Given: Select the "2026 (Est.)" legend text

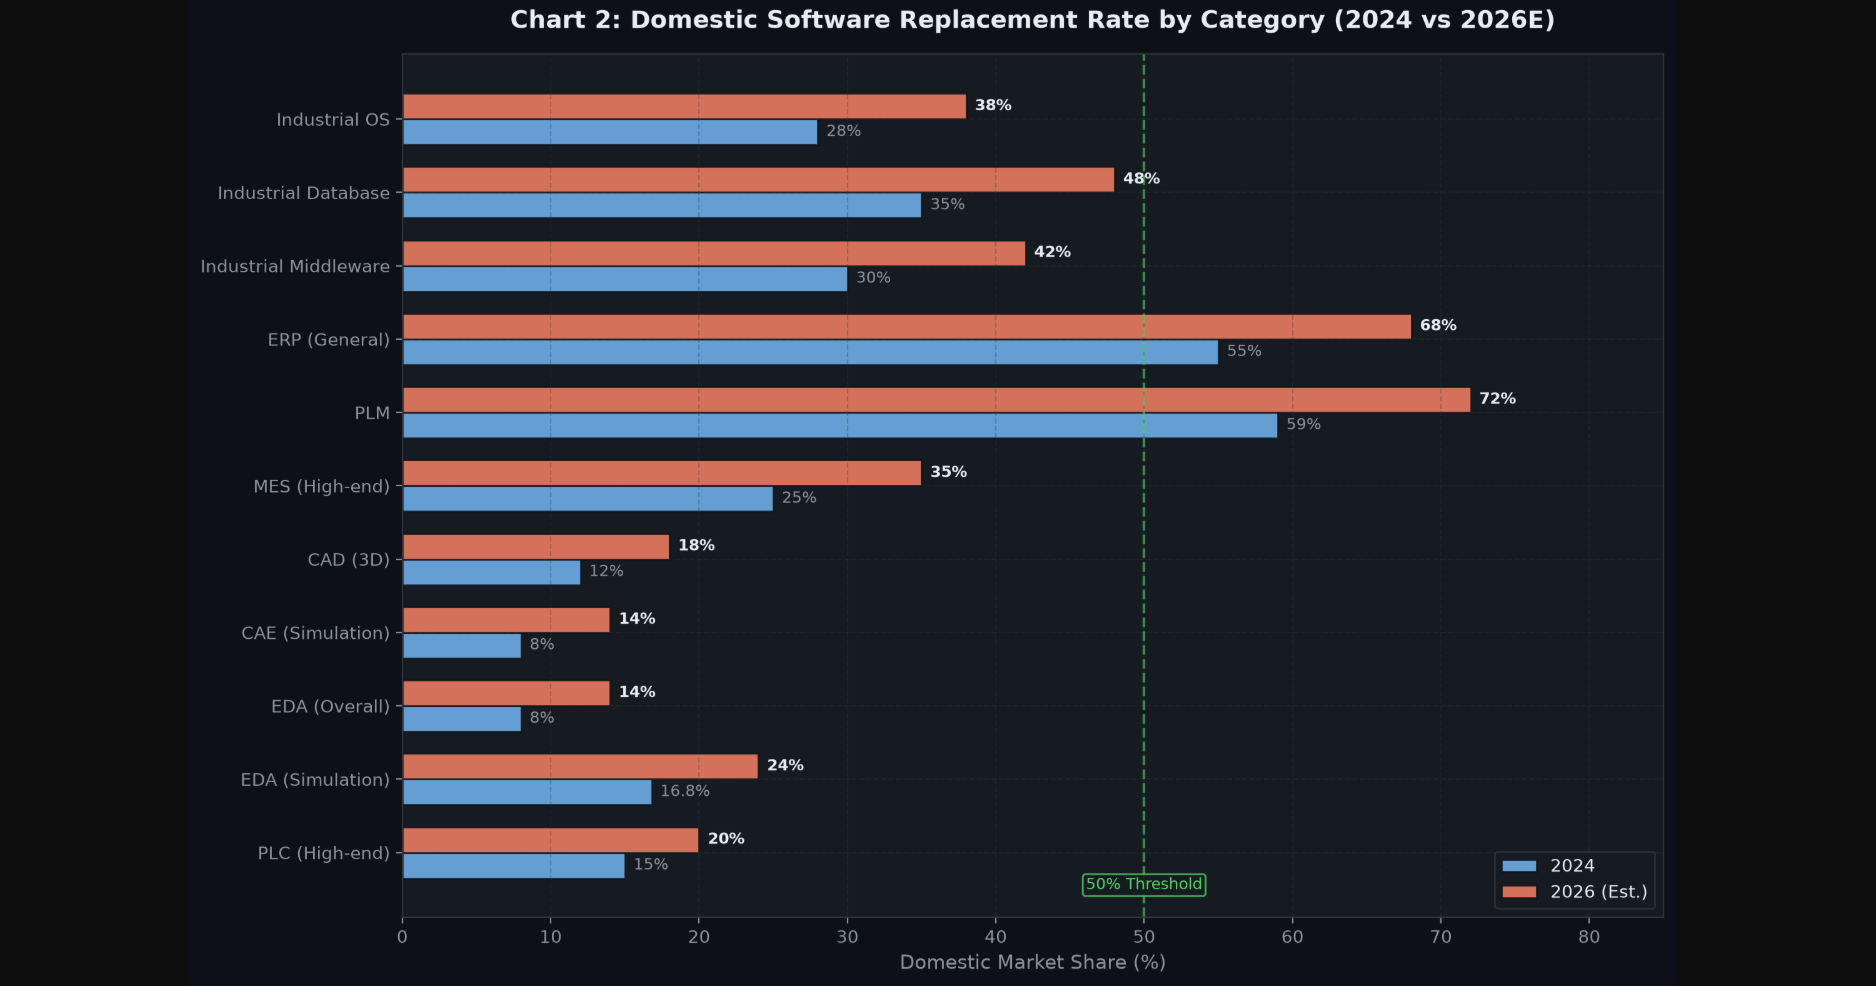Looking at the screenshot, I should tap(1599, 892).
